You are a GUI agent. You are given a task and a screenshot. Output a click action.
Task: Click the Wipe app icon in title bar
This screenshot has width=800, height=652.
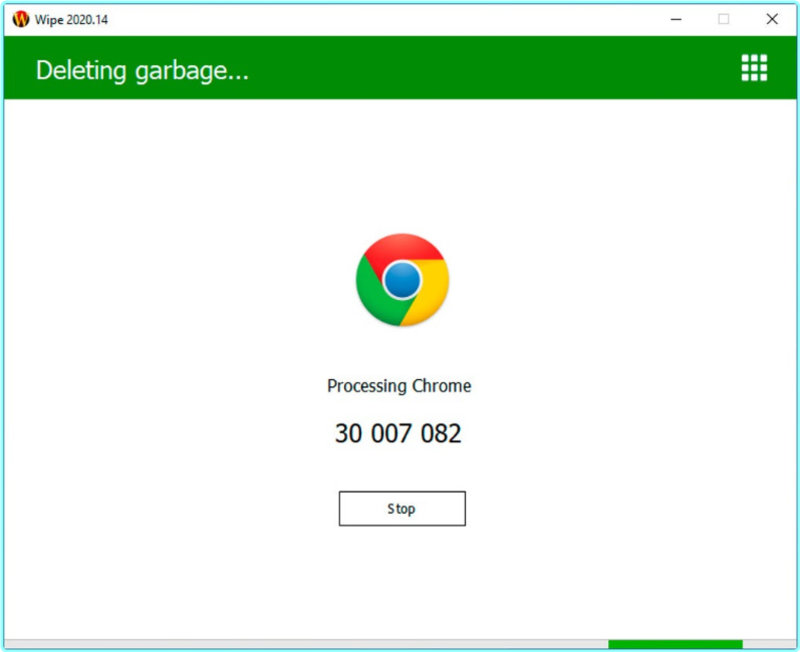21,19
